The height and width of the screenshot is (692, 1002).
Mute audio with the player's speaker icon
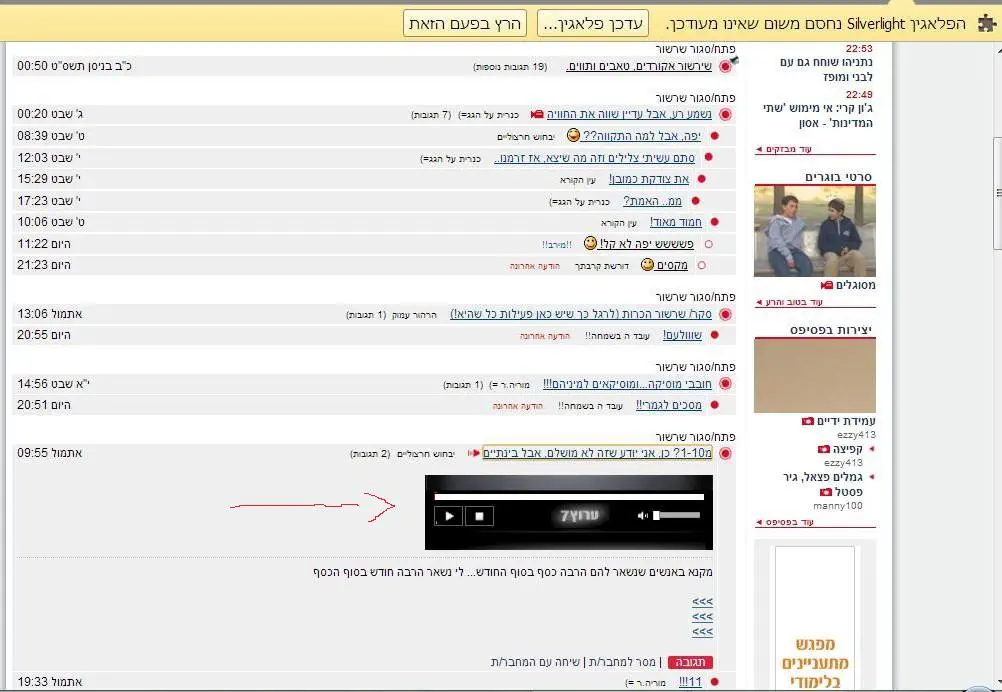(643, 516)
